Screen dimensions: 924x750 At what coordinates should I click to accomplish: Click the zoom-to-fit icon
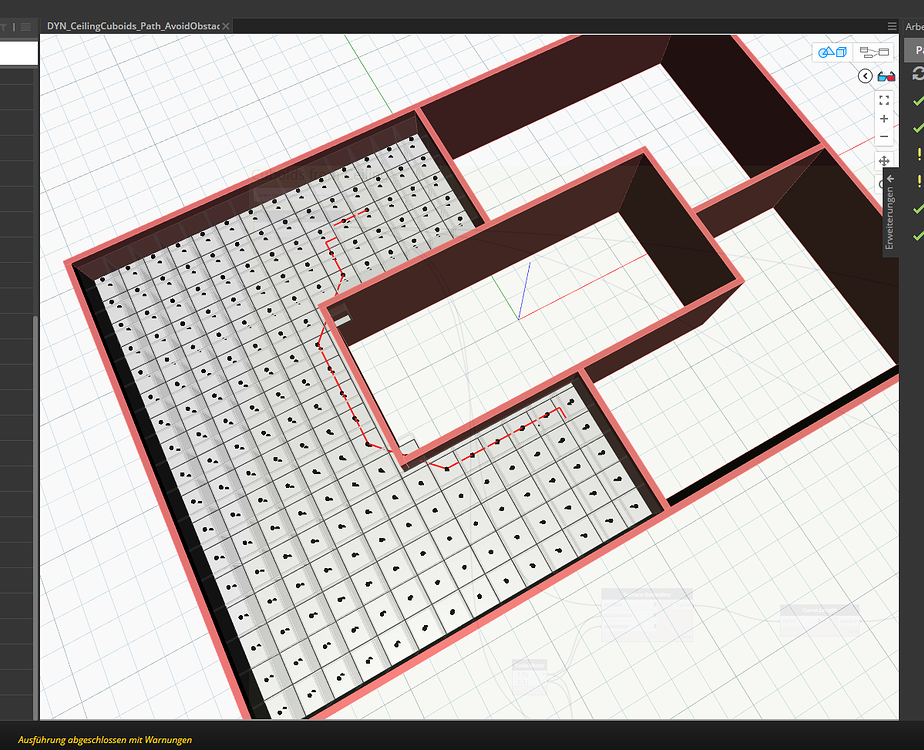[x=883, y=101]
